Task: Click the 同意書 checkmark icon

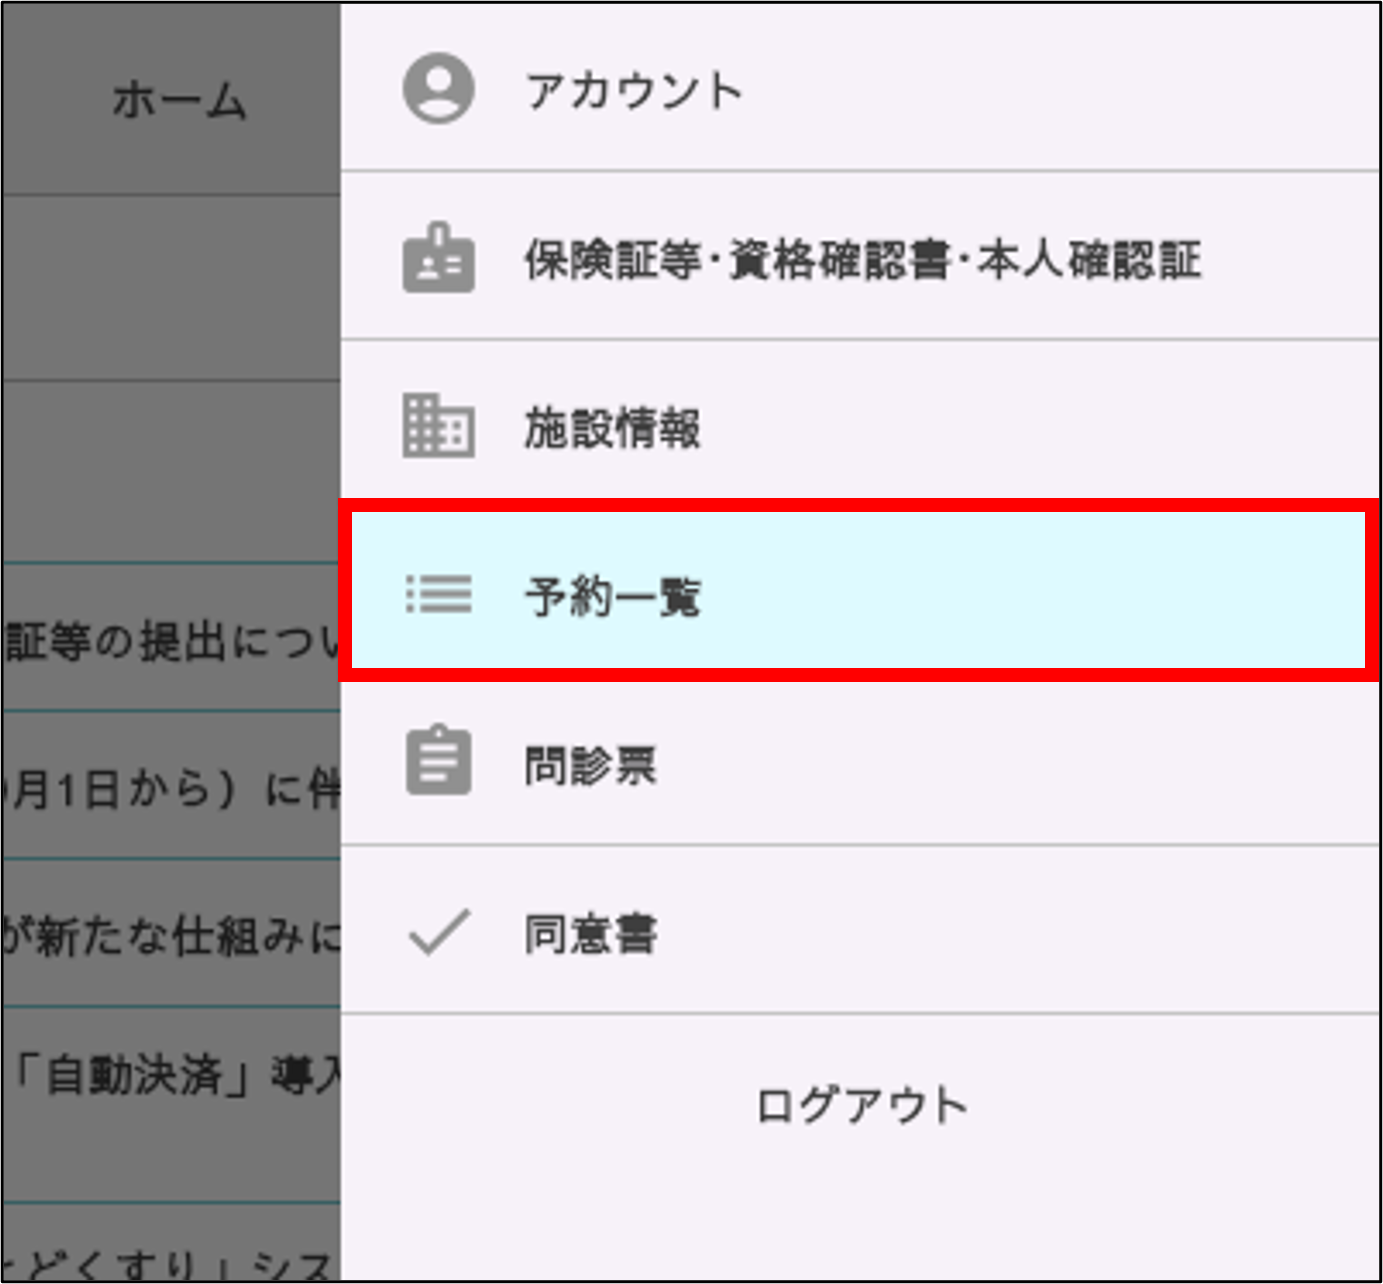Action: (x=438, y=932)
